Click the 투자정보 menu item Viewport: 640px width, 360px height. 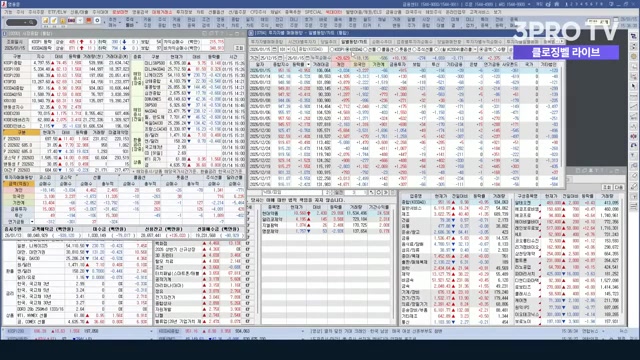tap(184, 12)
